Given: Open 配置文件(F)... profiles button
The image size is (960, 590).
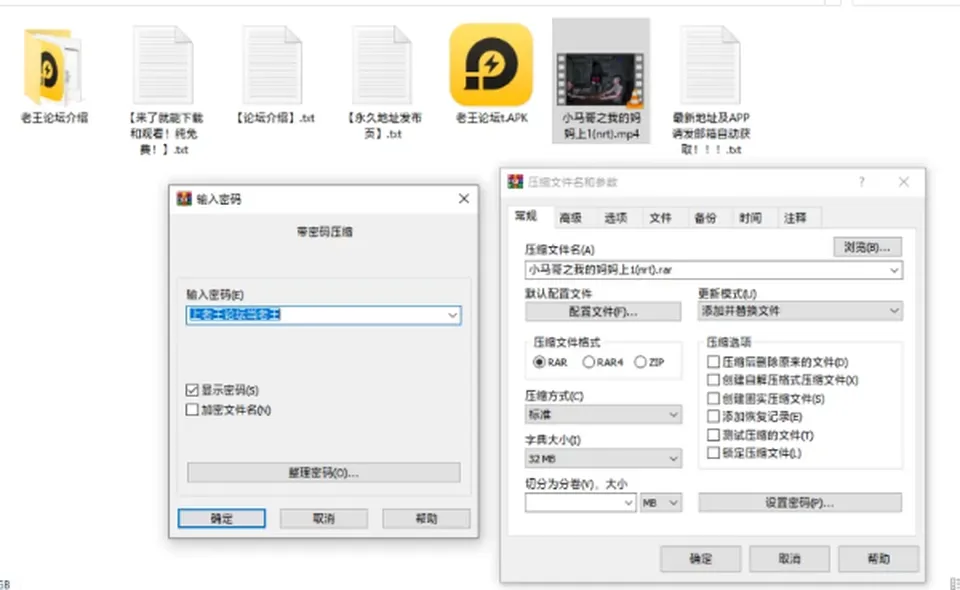Looking at the screenshot, I should (603, 312).
